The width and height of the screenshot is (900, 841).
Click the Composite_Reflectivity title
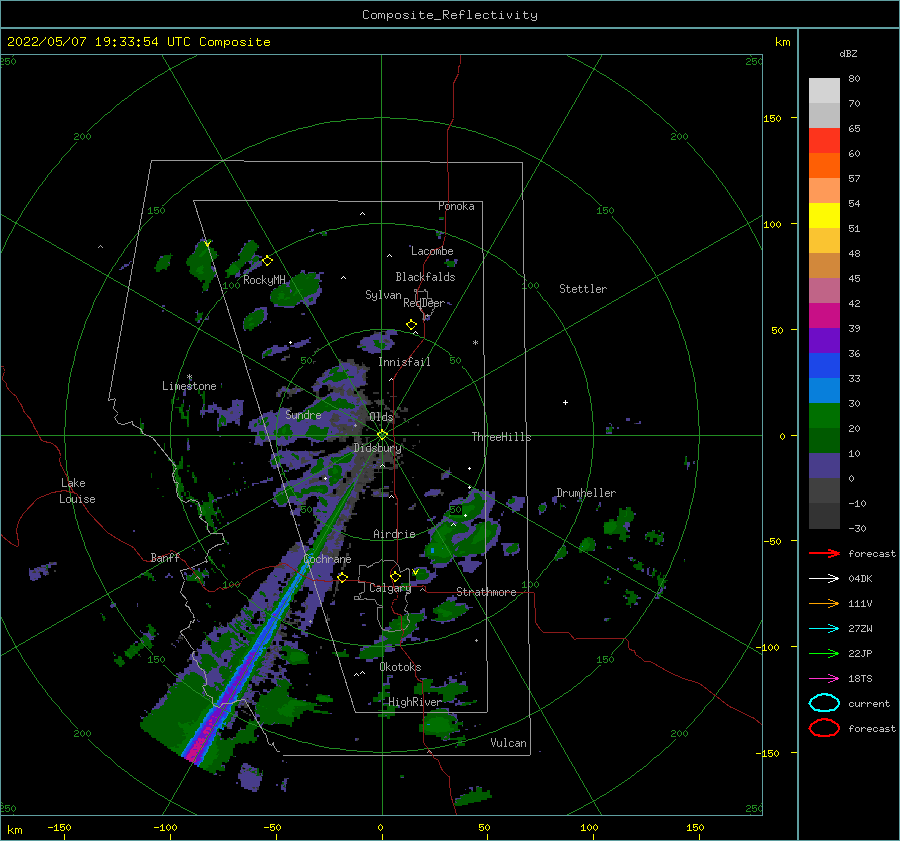point(450,15)
